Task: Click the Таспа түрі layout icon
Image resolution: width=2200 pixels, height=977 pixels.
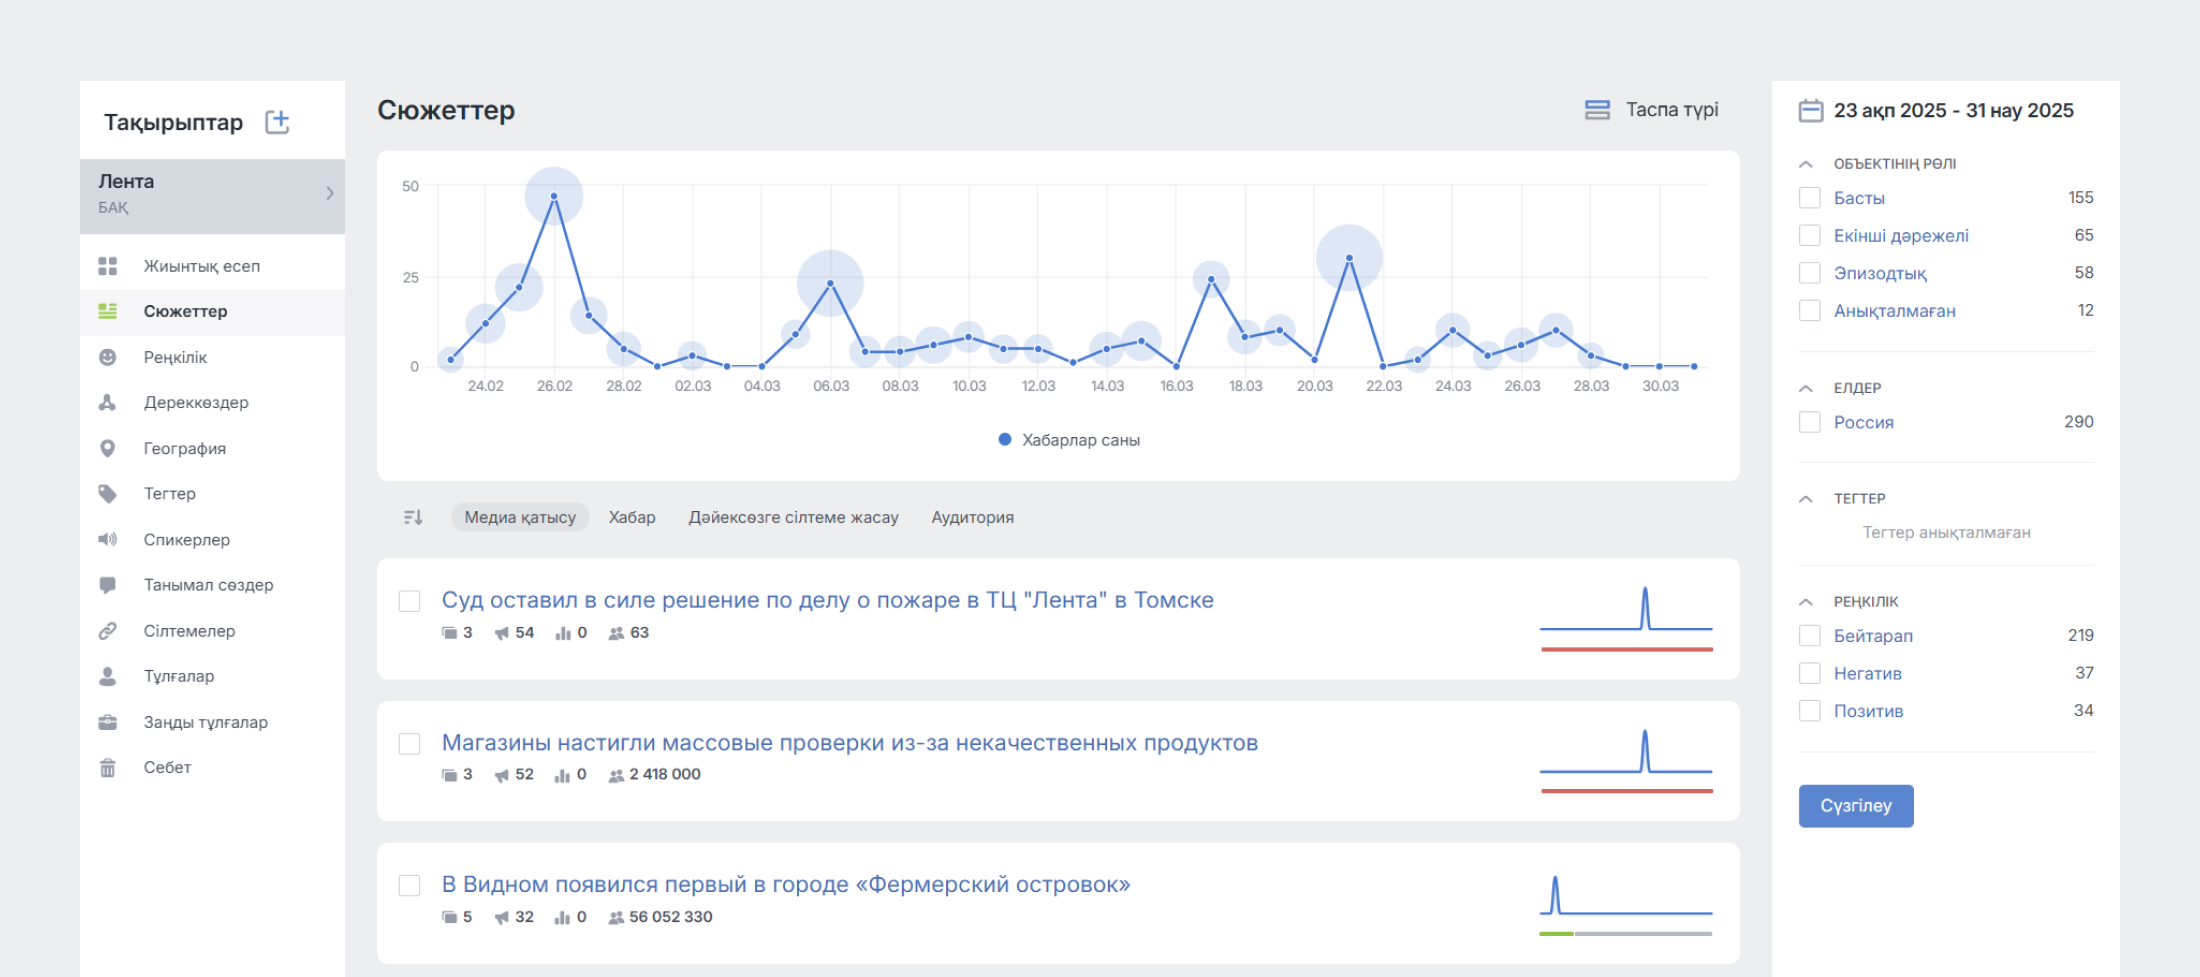Action: (x=1597, y=110)
